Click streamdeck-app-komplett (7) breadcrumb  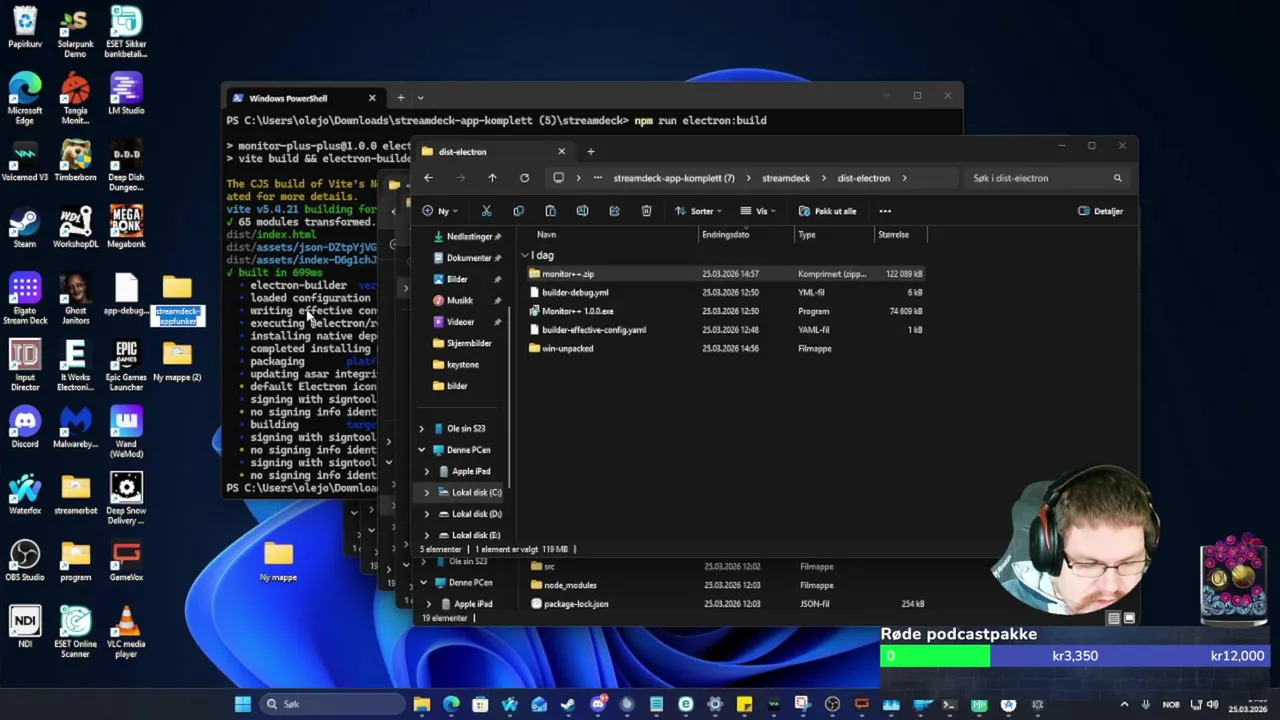[x=674, y=178]
